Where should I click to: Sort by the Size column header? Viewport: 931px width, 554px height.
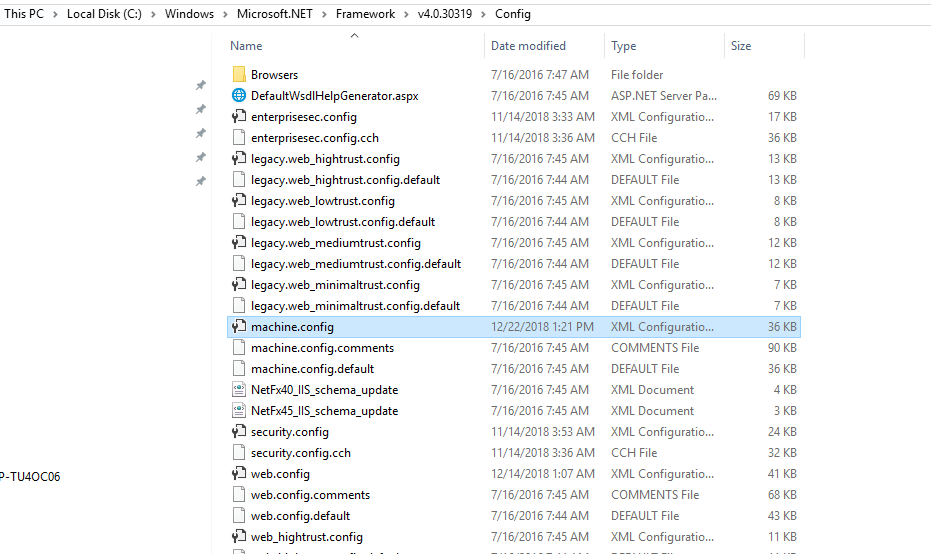click(741, 46)
